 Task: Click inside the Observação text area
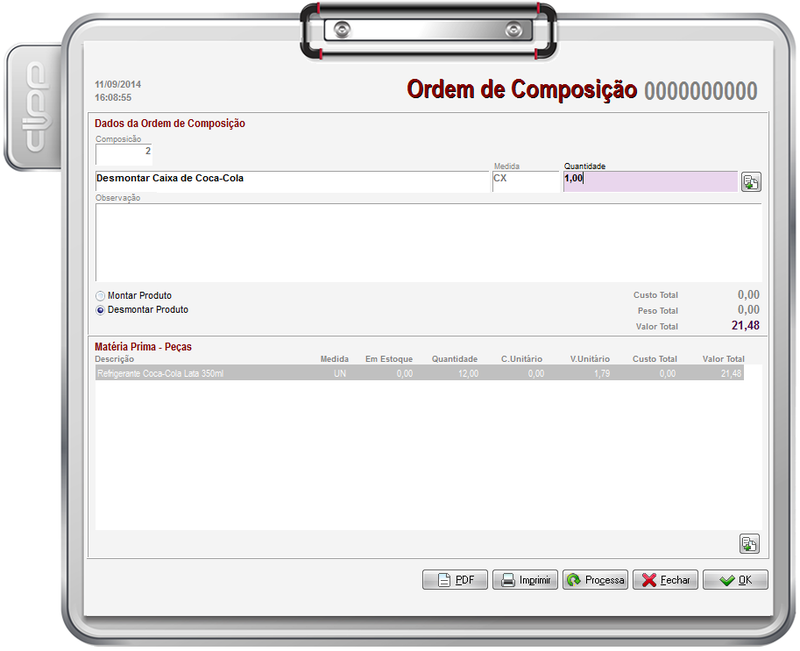click(x=428, y=243)
